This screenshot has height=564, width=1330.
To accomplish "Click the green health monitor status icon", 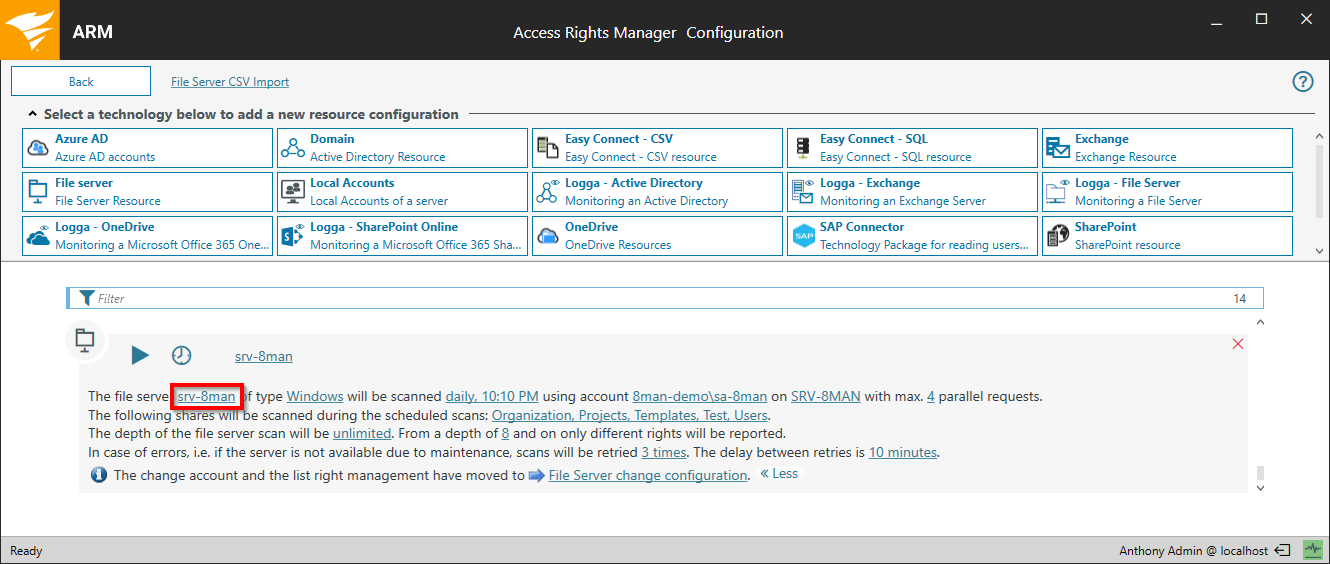I will tap(1312, 550).
